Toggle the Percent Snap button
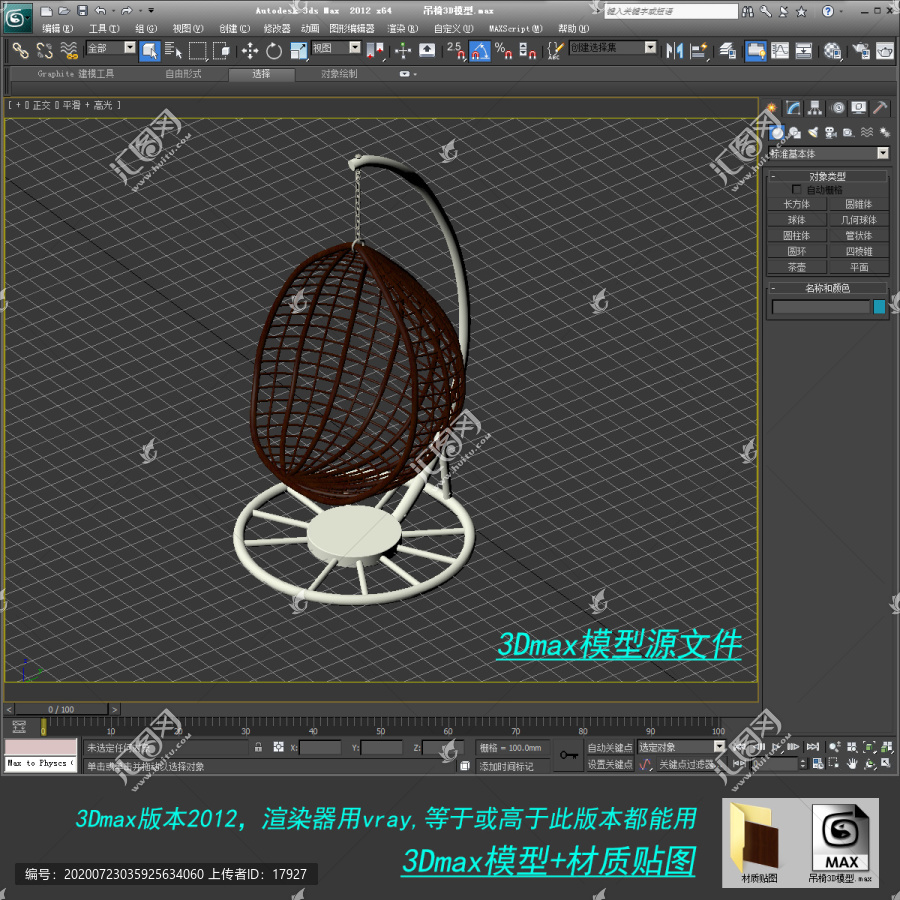Image resolution: width=900 pixels, height=900 pixels. click(x=503, y=51)
